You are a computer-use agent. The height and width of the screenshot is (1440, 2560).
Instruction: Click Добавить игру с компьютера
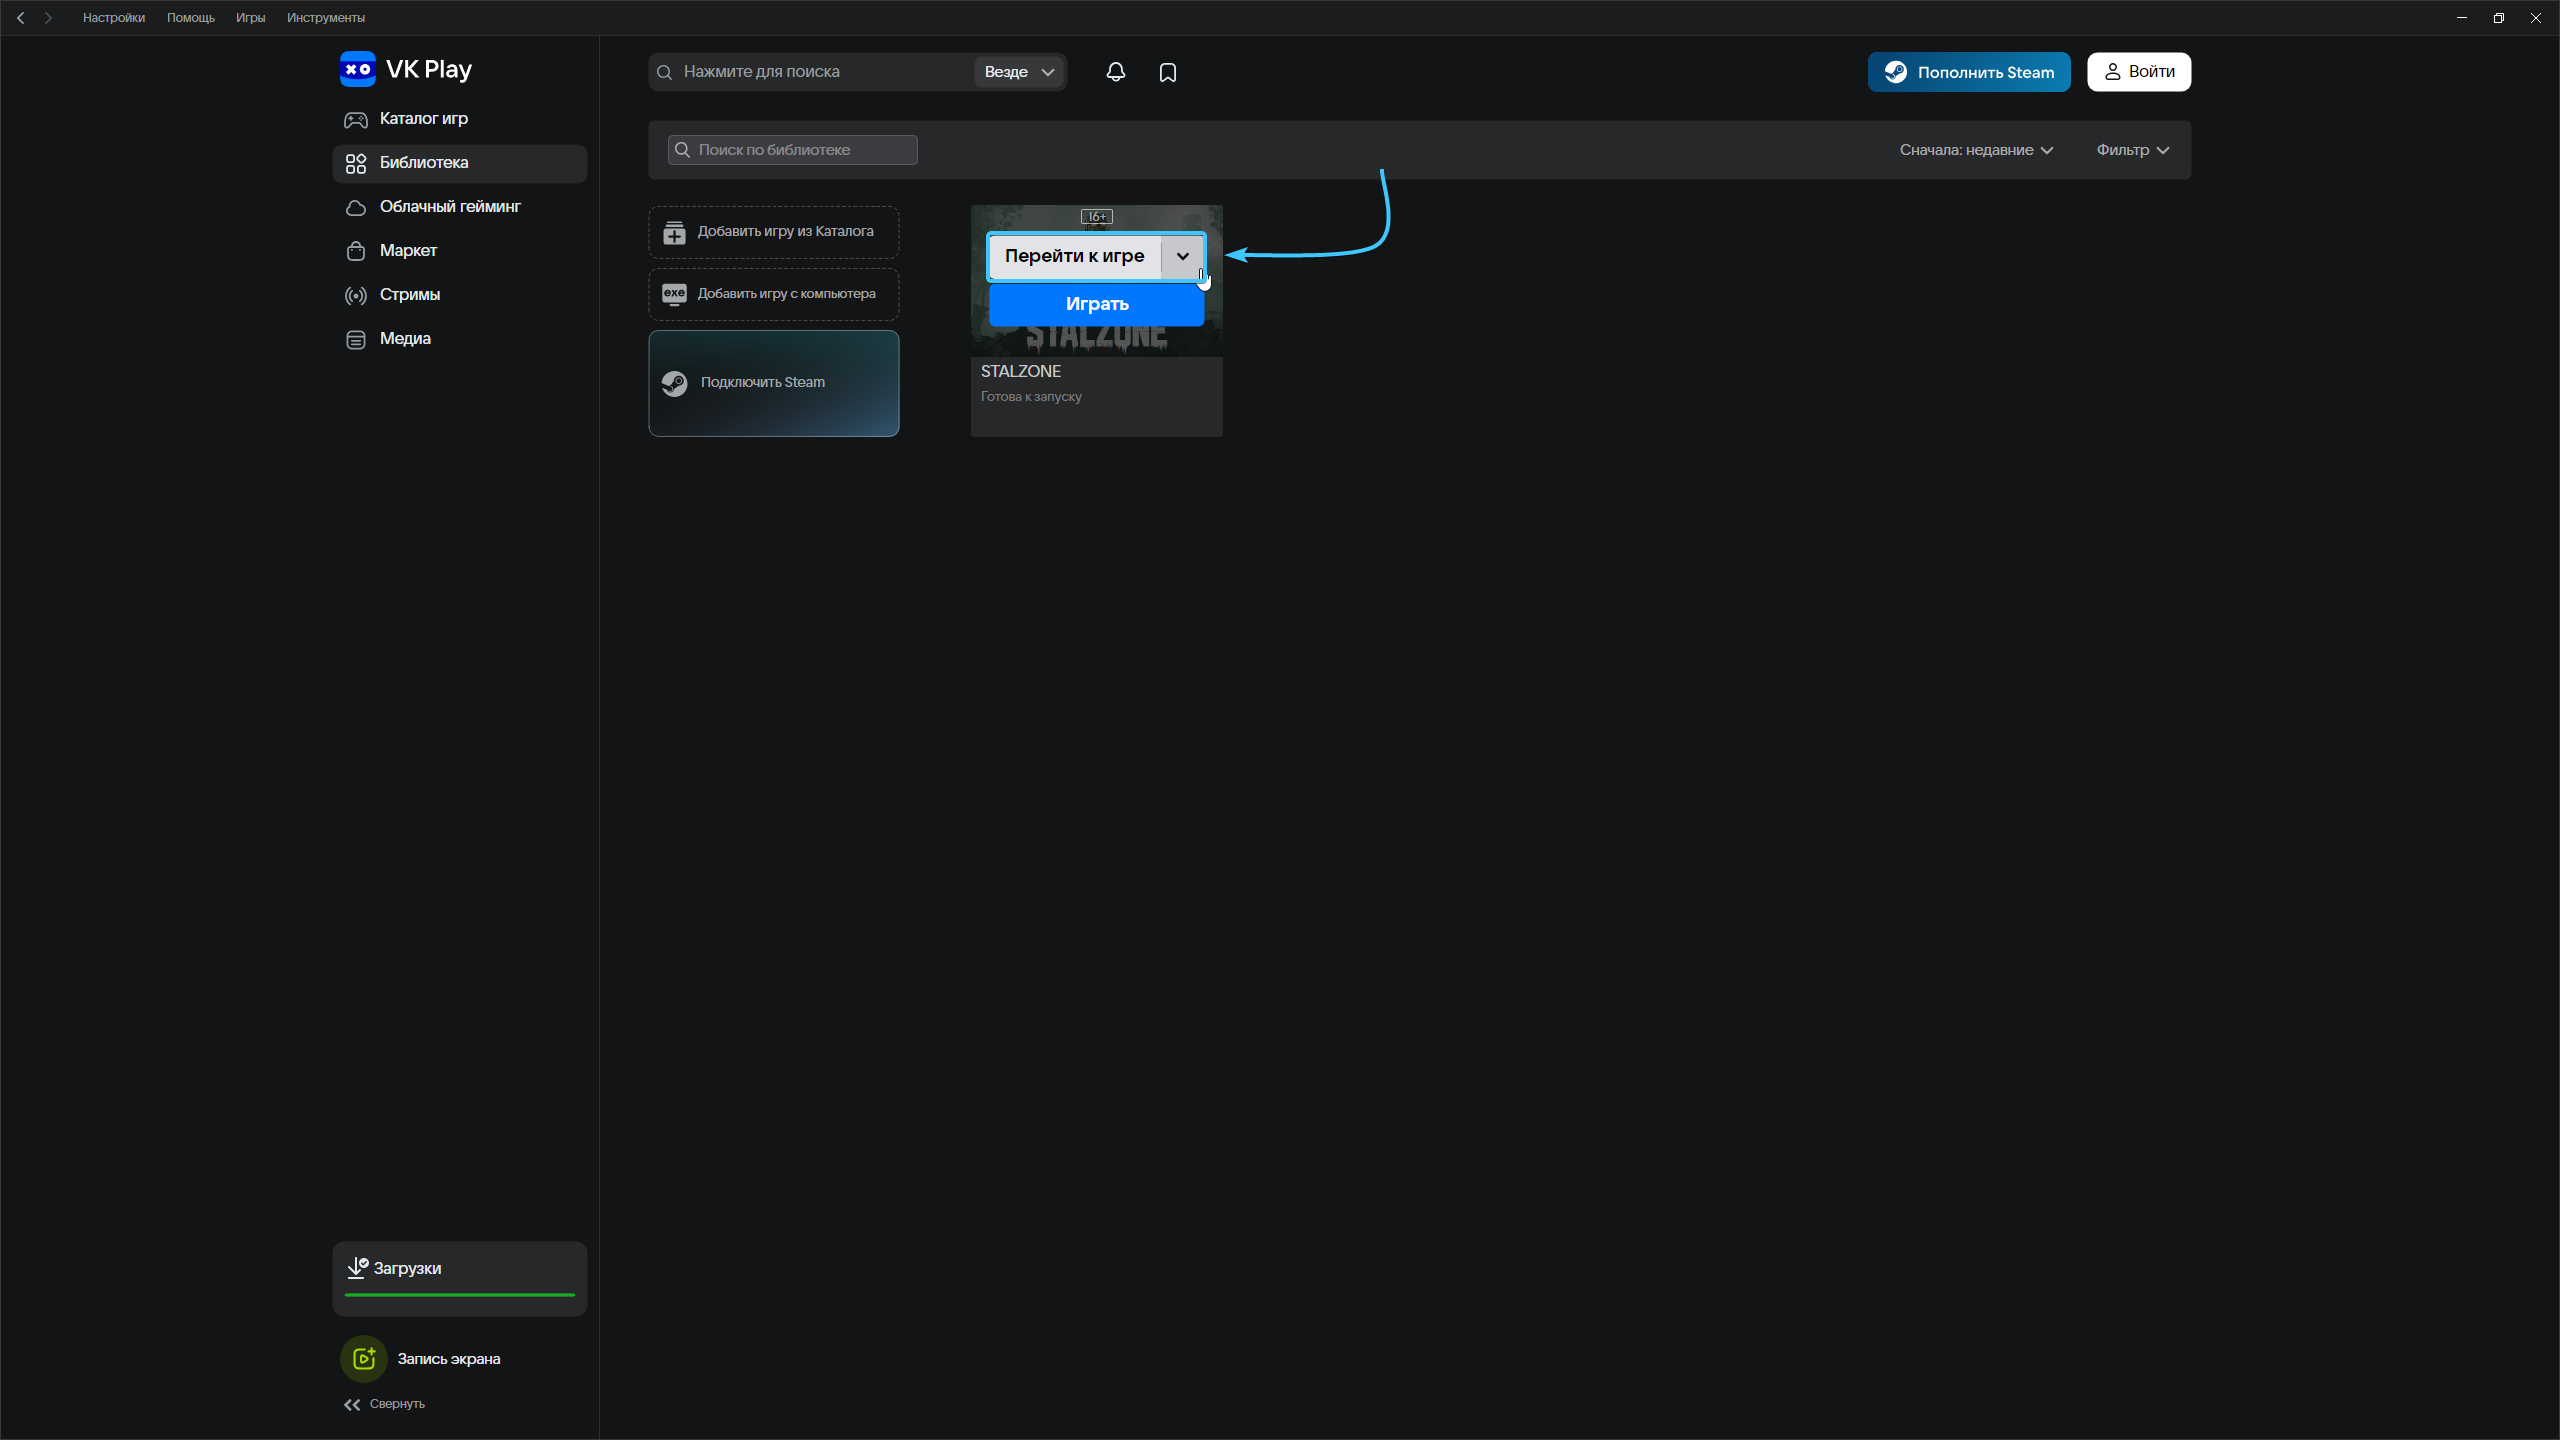point(774,294)
